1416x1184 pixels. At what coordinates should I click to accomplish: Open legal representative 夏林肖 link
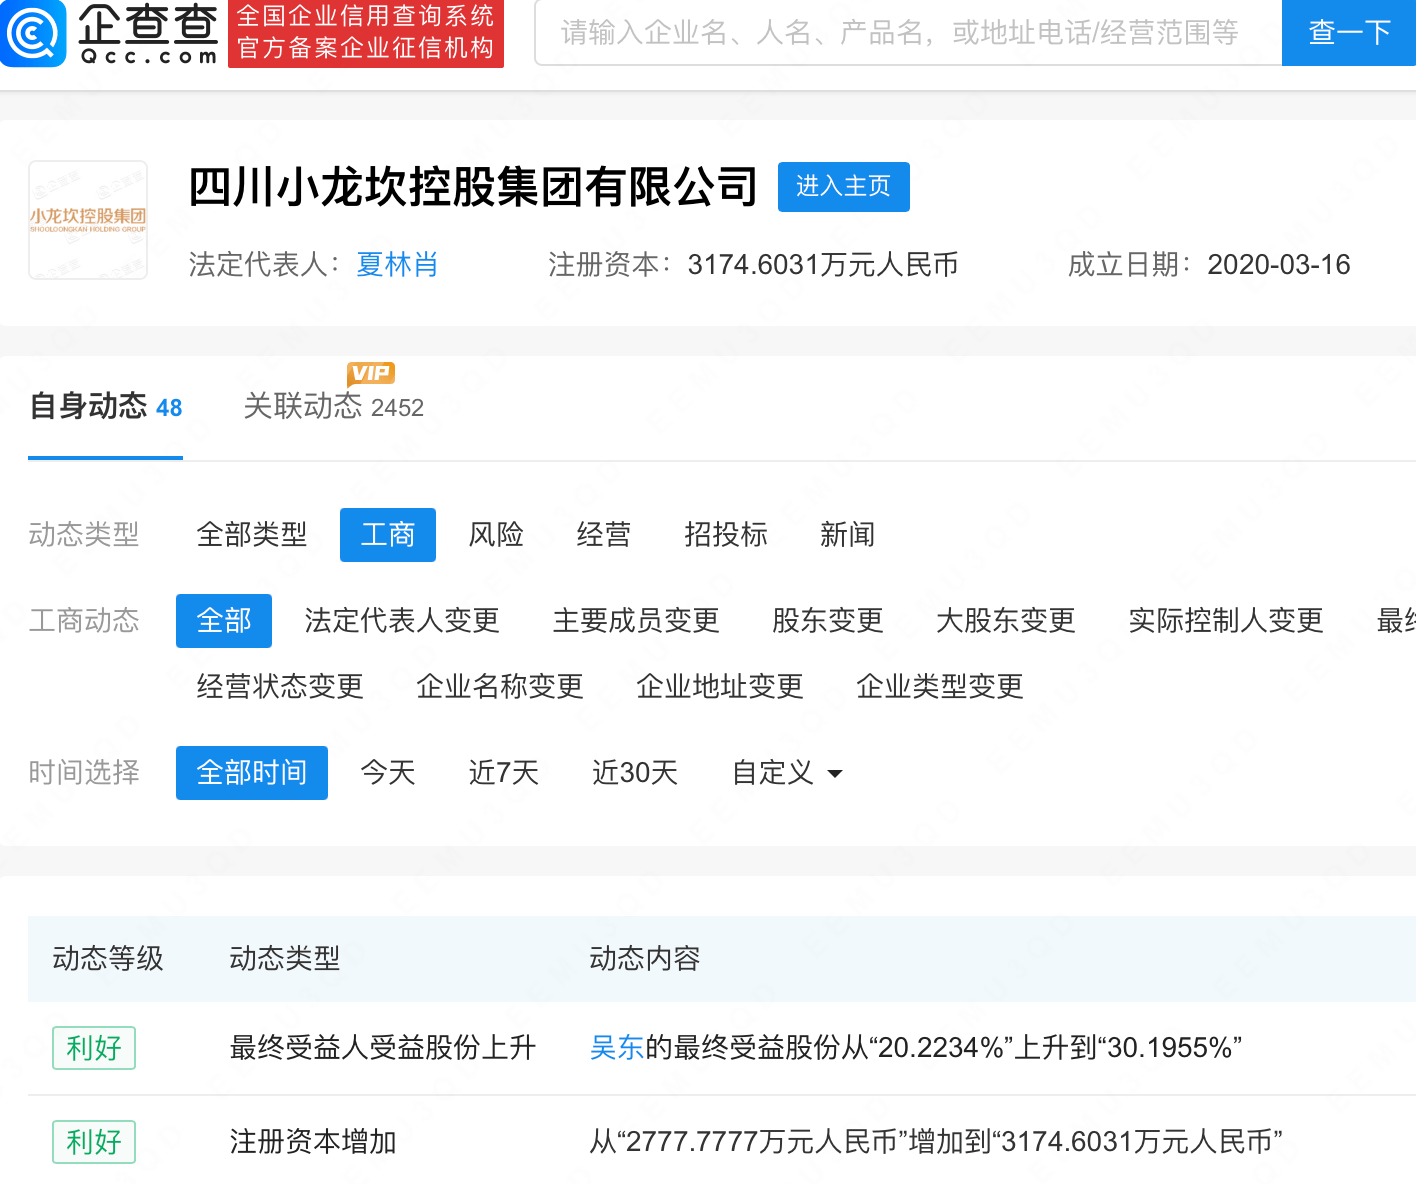(x=397, y=265)
